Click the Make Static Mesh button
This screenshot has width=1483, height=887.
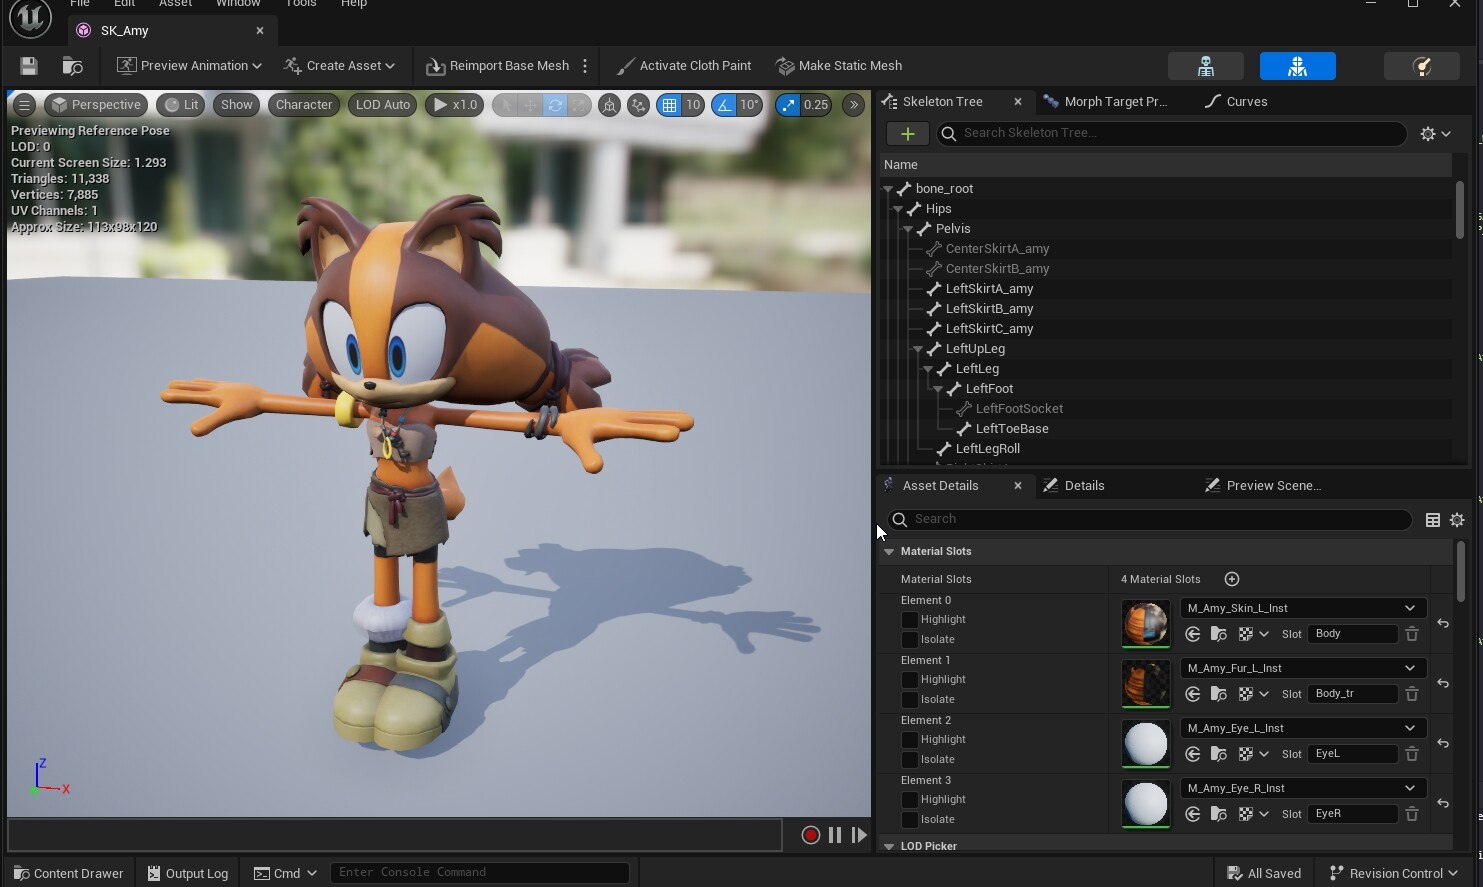point(839,66)
